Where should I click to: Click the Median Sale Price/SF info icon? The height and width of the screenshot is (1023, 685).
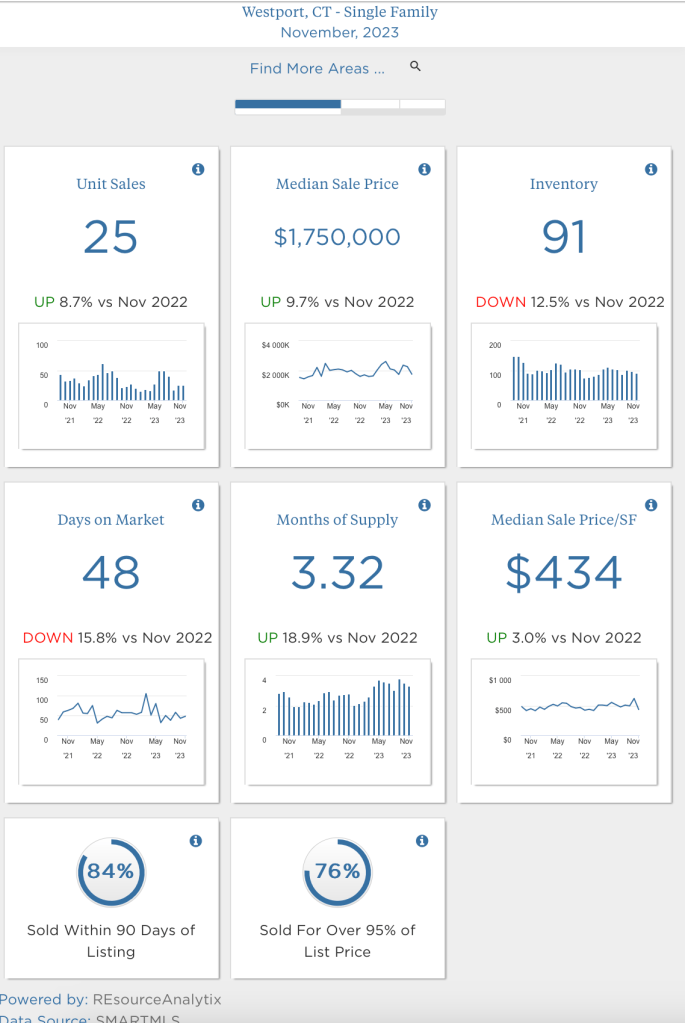(651, 506)
